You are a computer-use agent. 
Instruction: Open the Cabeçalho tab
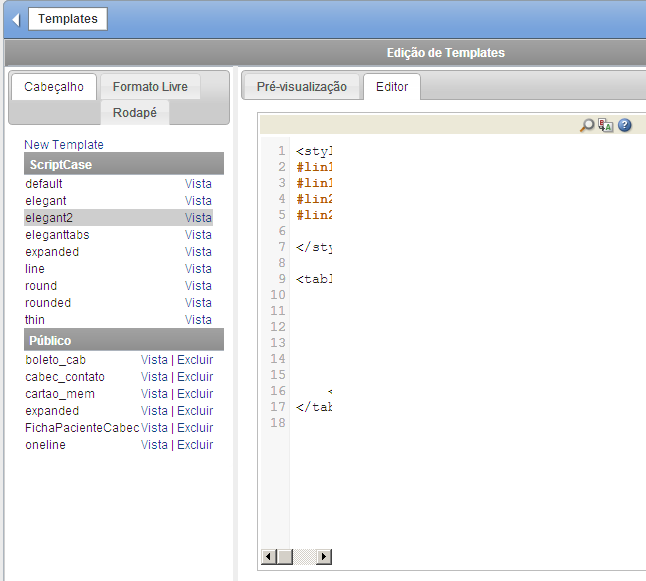(54, 87)
